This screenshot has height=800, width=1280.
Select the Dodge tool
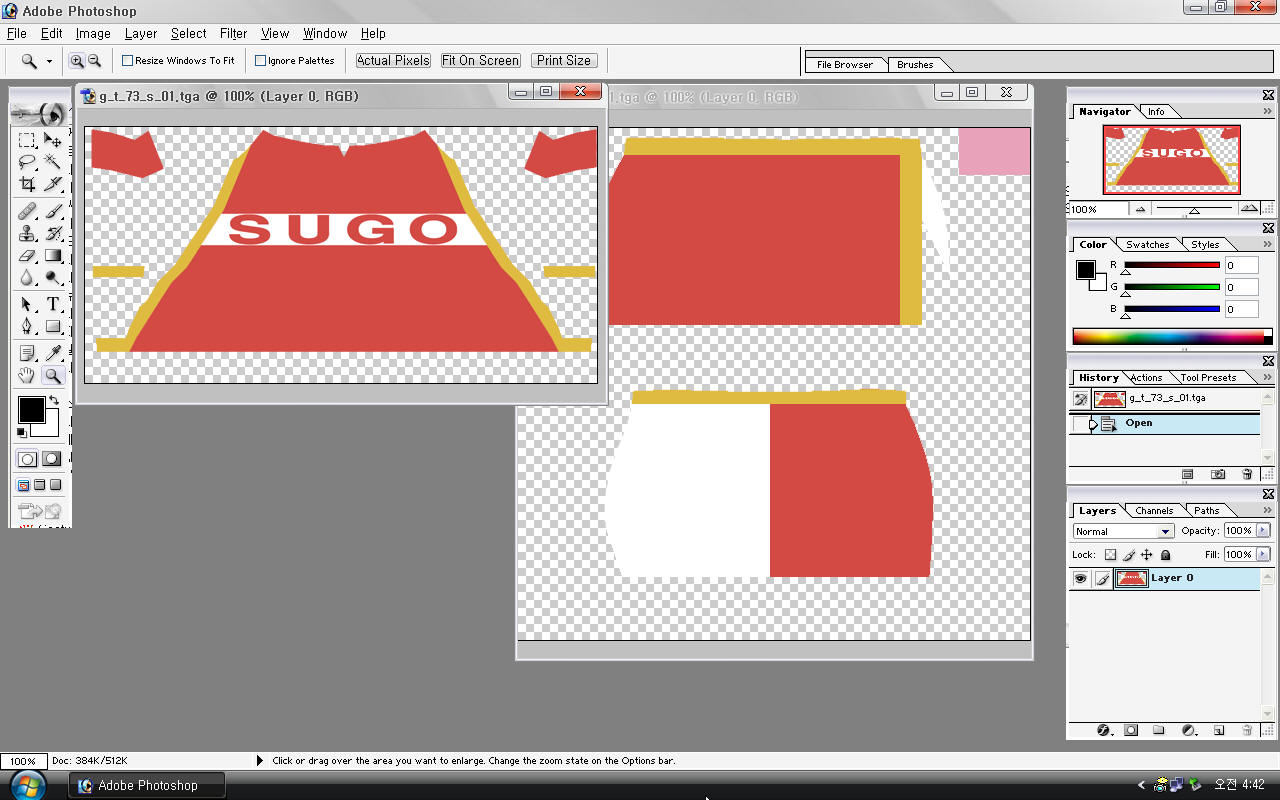53,278
